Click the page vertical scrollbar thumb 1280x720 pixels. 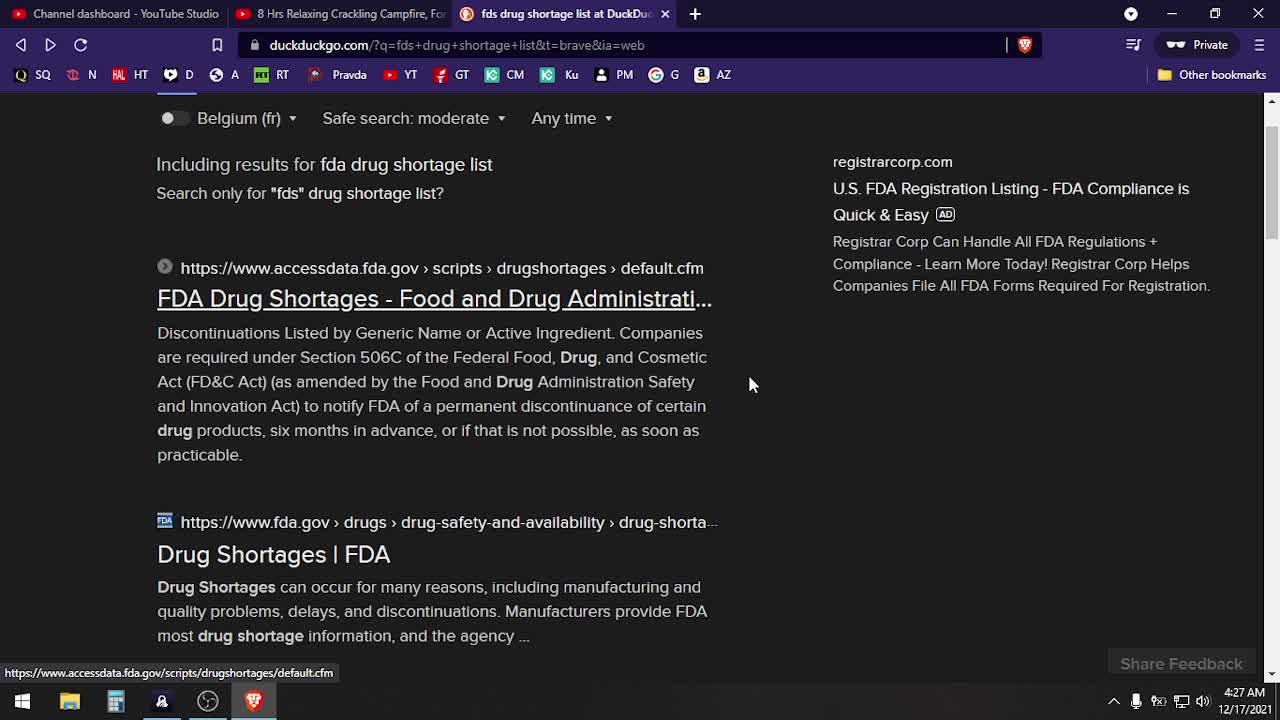click(1272, 185)
